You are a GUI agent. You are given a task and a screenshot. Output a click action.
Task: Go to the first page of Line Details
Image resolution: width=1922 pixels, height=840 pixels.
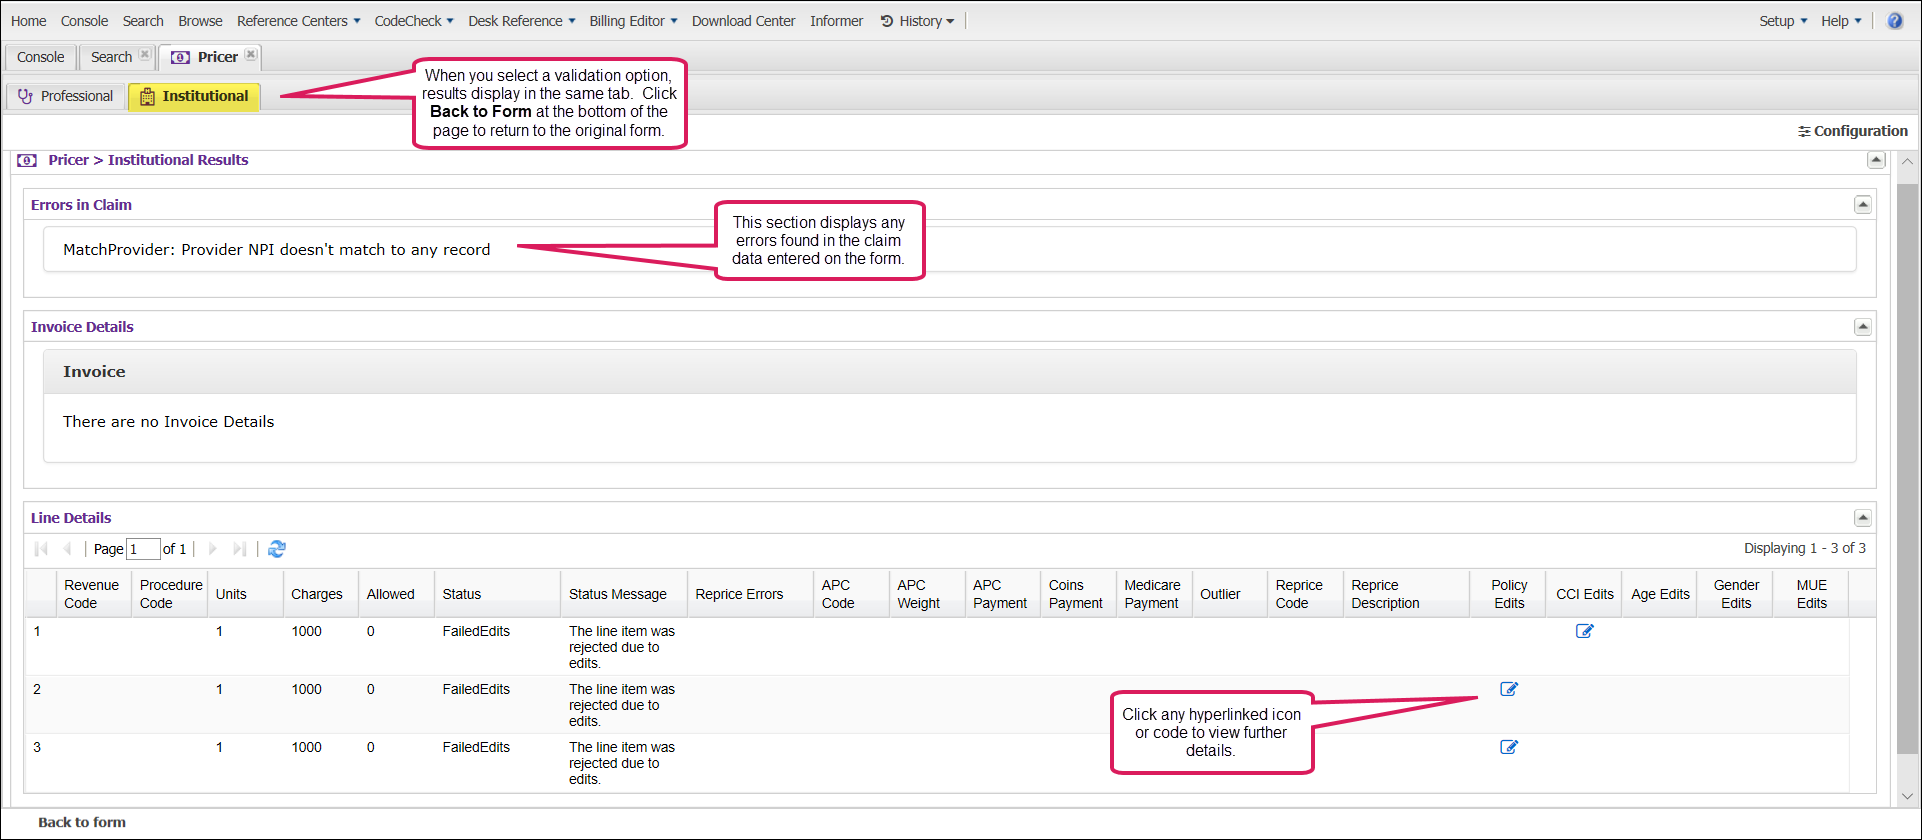tap(41, 549)
